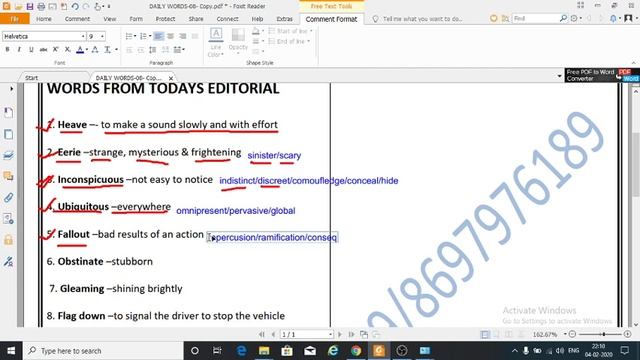Open the File menu
The width and height of the screenshot is (640, 360).
(x=15, y=19)
